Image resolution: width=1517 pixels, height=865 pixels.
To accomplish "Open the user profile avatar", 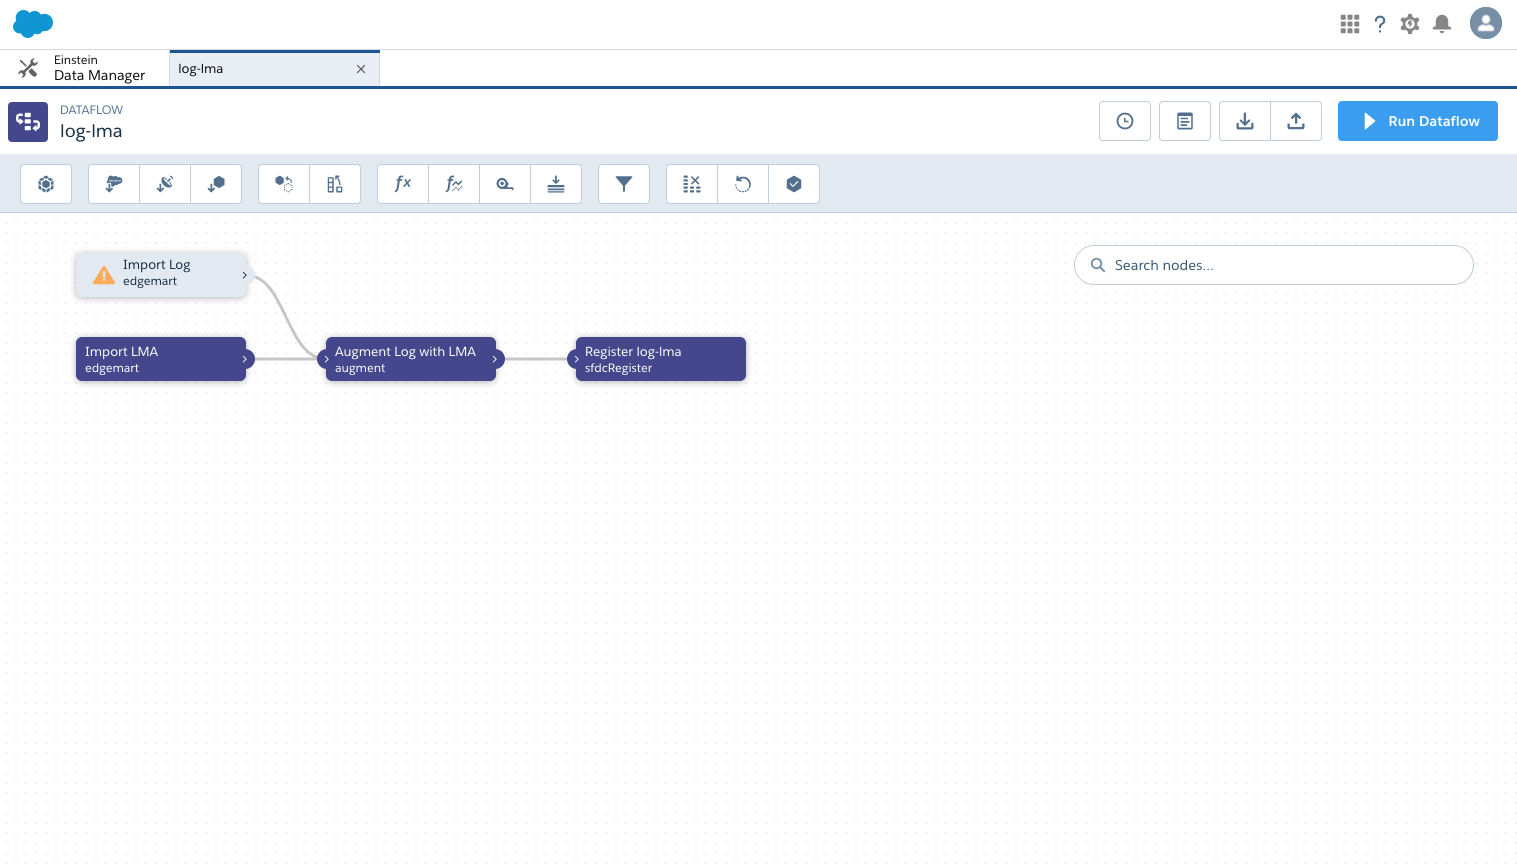I will pos(1486,23).
